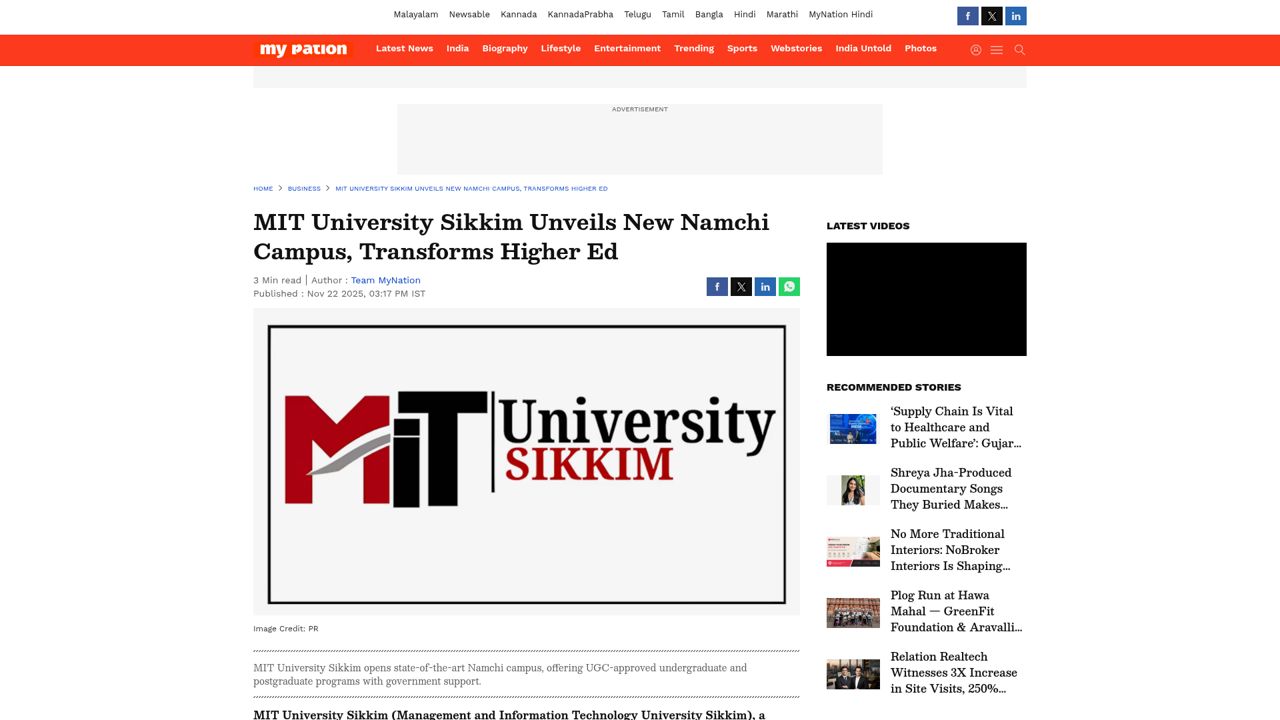Open Plog Run story thumbnail

tap(853, 613)
